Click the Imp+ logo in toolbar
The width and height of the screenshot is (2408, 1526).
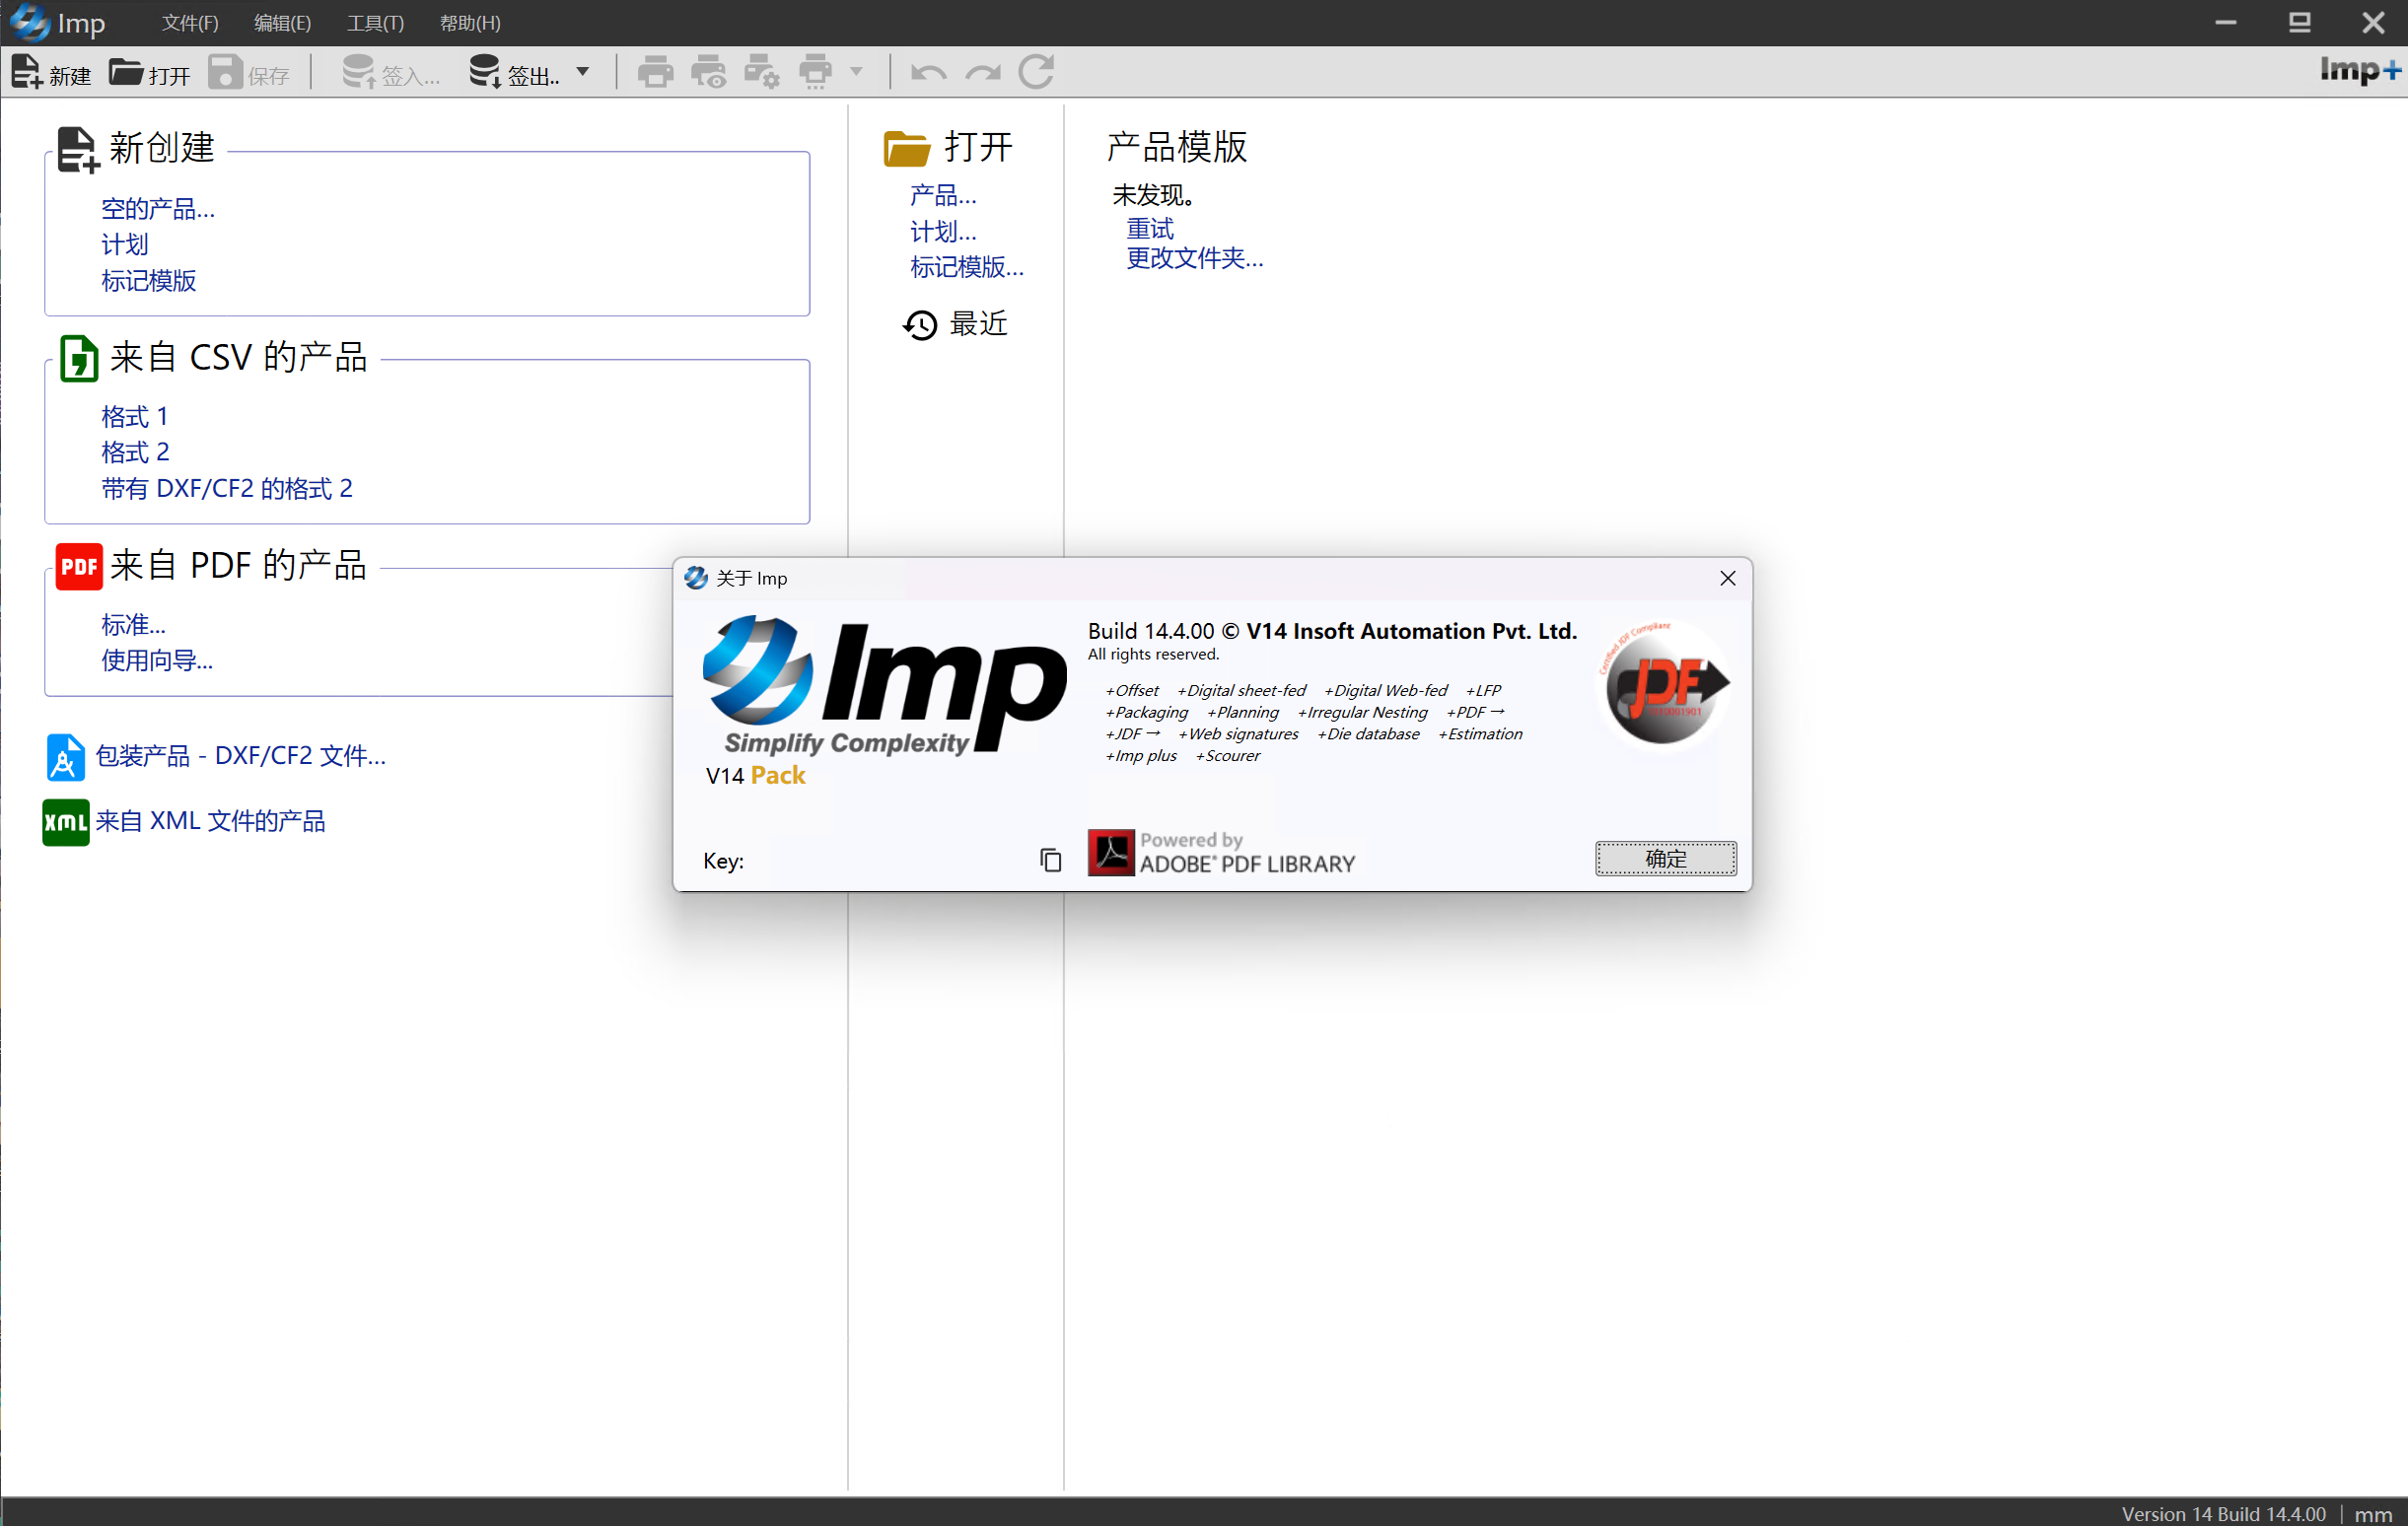tap(2360, 71)
